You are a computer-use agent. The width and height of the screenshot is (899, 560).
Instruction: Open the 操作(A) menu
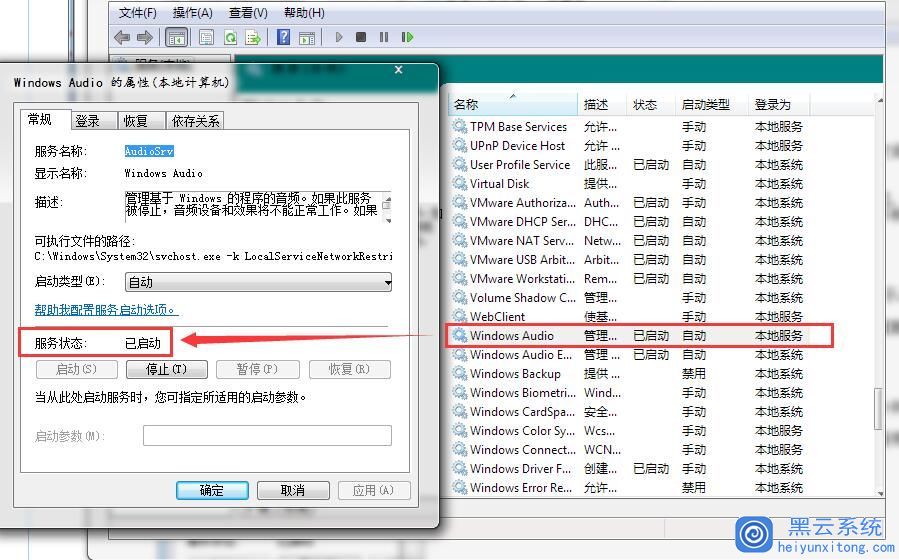point(193,13)
